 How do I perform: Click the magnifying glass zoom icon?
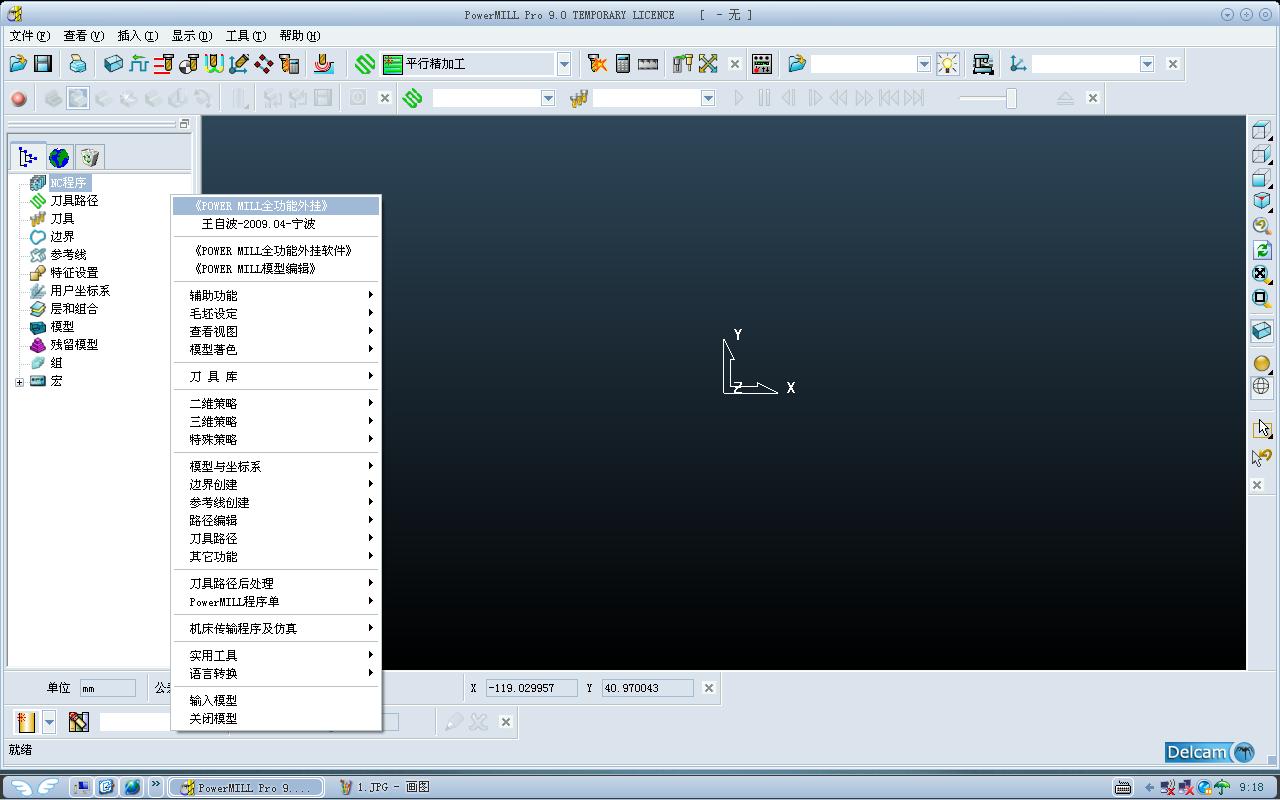[x=1261, y=226]
